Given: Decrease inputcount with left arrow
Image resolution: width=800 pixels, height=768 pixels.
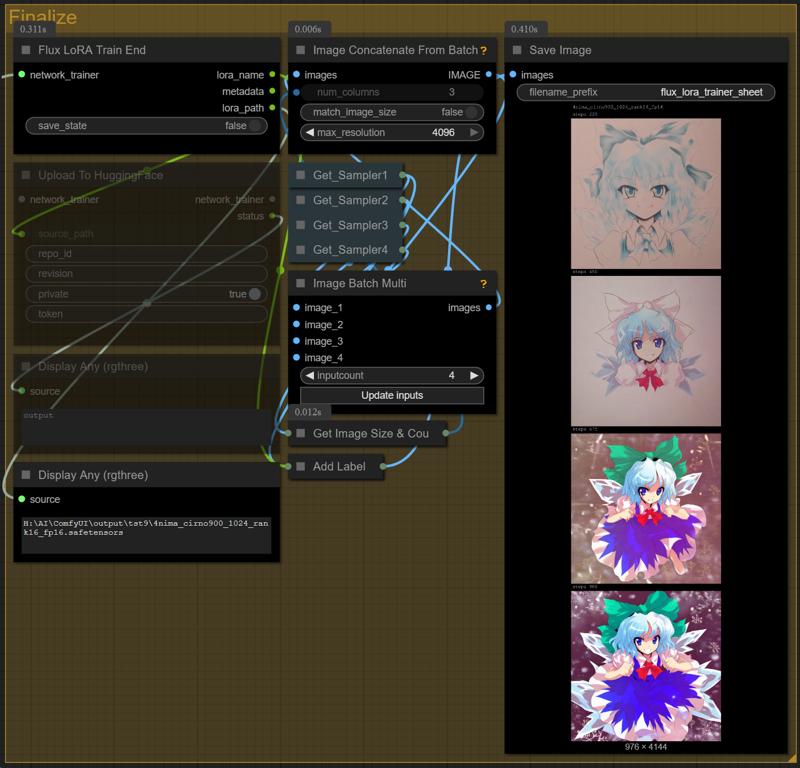Looking at the screenshot, I should coord(309,376).
